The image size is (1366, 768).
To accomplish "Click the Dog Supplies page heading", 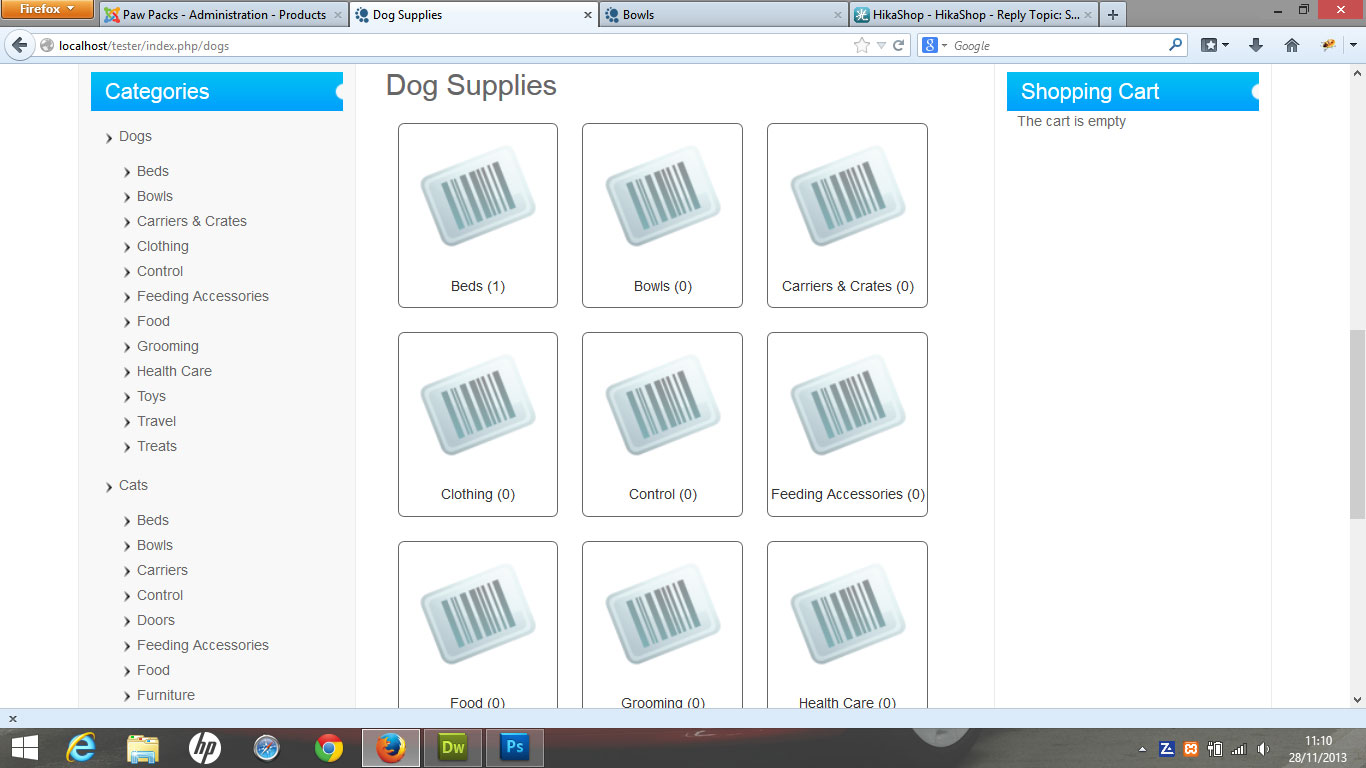I will tap(471, 85).
